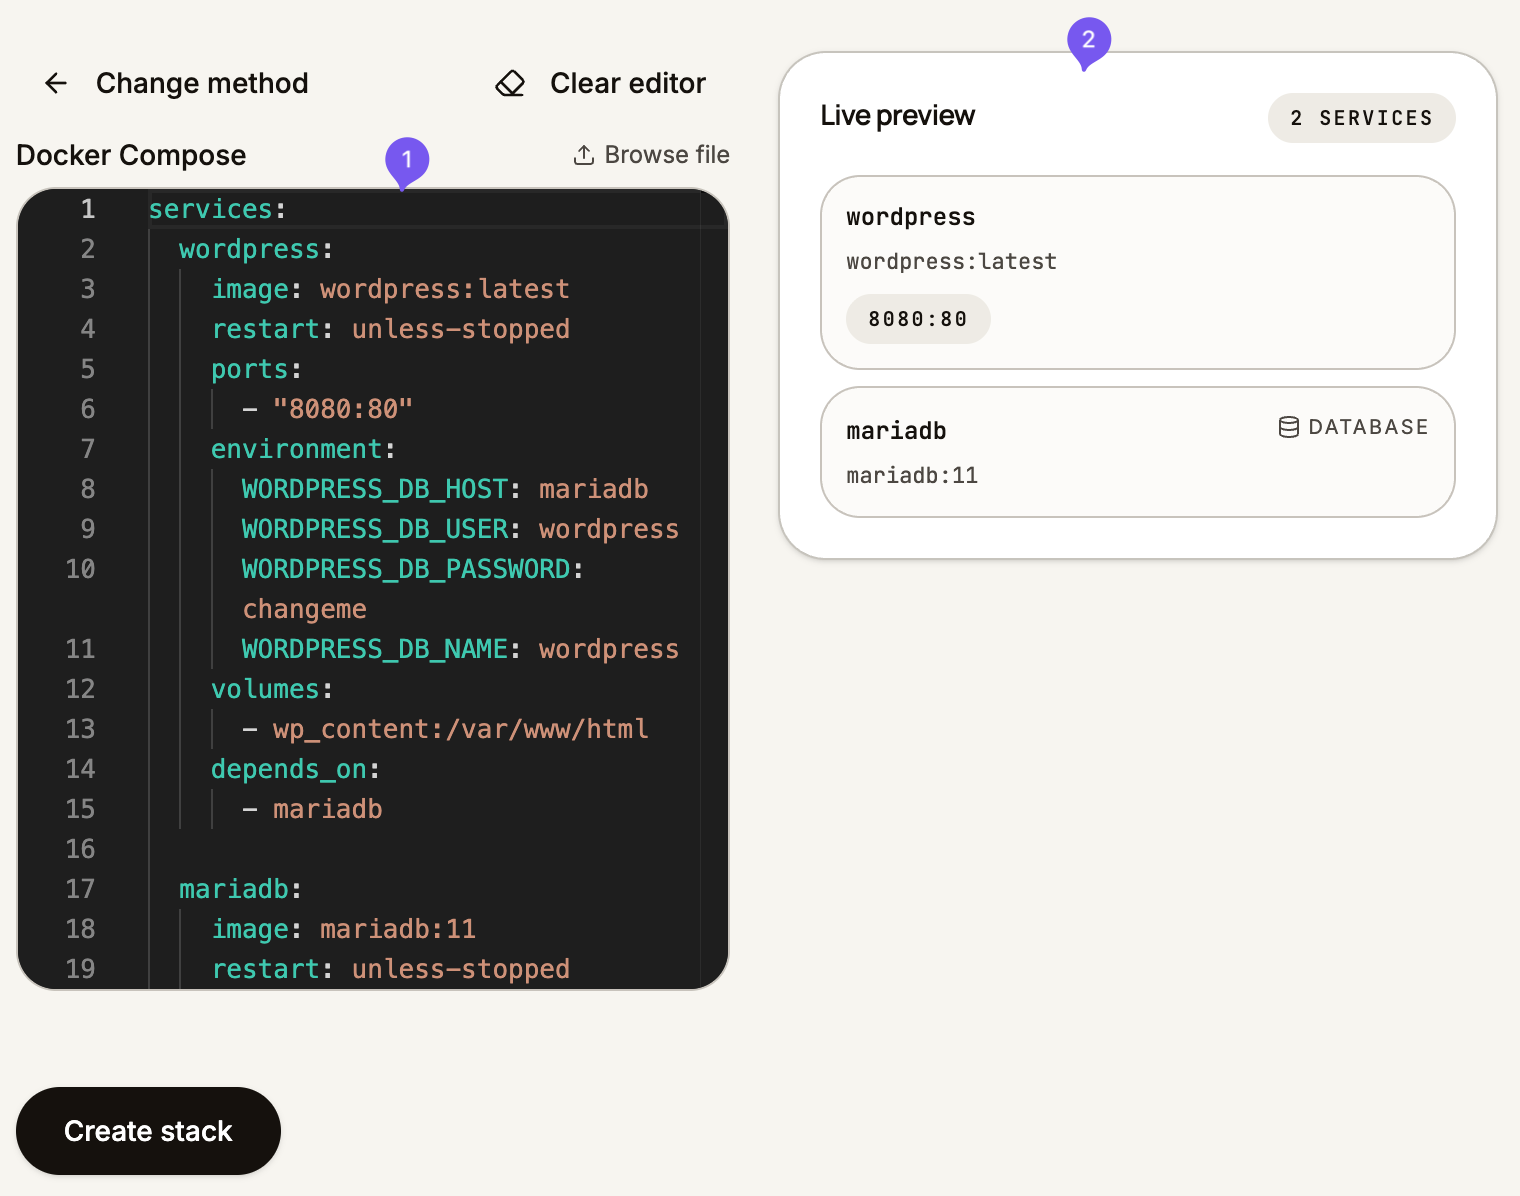Click the eraser icon beside Clear editor

(510, 83)
